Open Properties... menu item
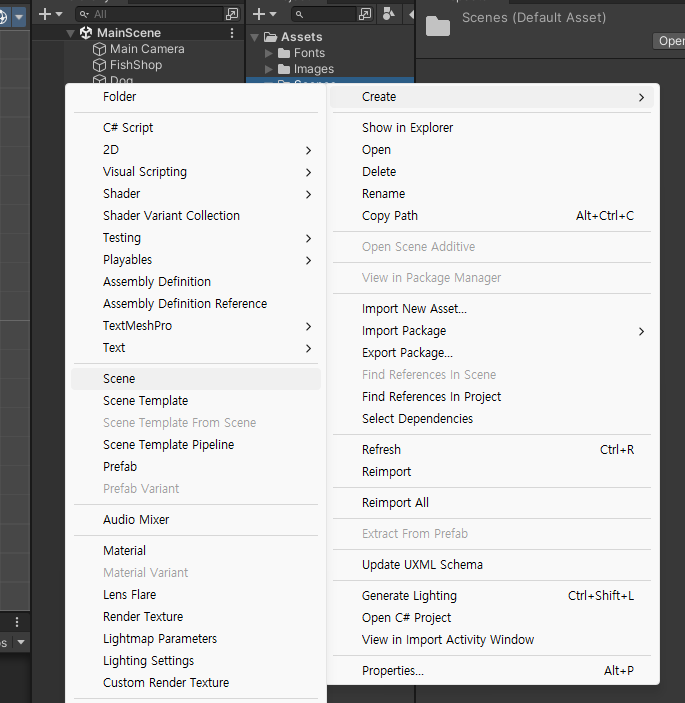The image size is (685, 703). pyautogui.click(x=492, y=671)
